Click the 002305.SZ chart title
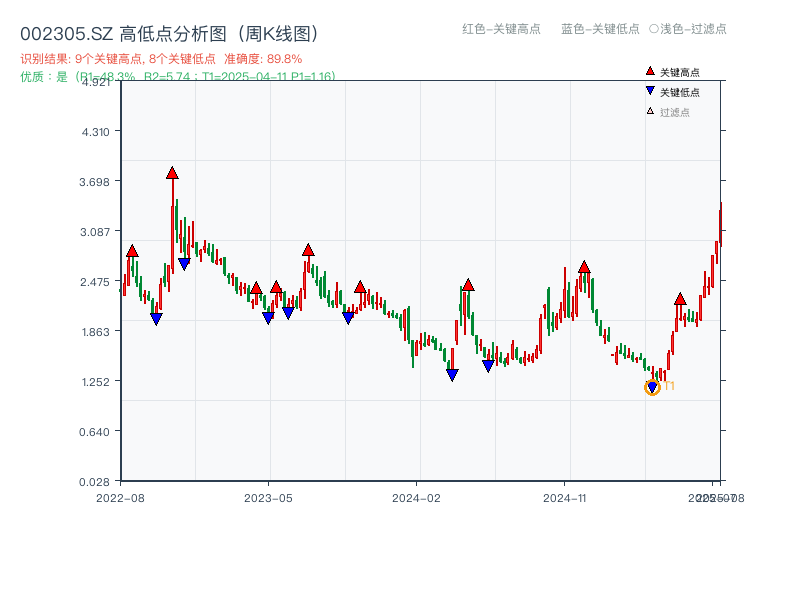This screenshot has height=600, width=800. [x=169, y=34]
